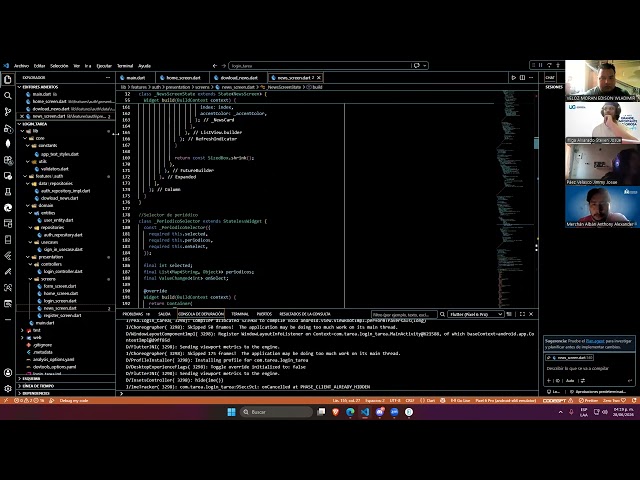
Task: Open editor more actions ellipsis
Action: pyautogui.click(x=531, y=78)
